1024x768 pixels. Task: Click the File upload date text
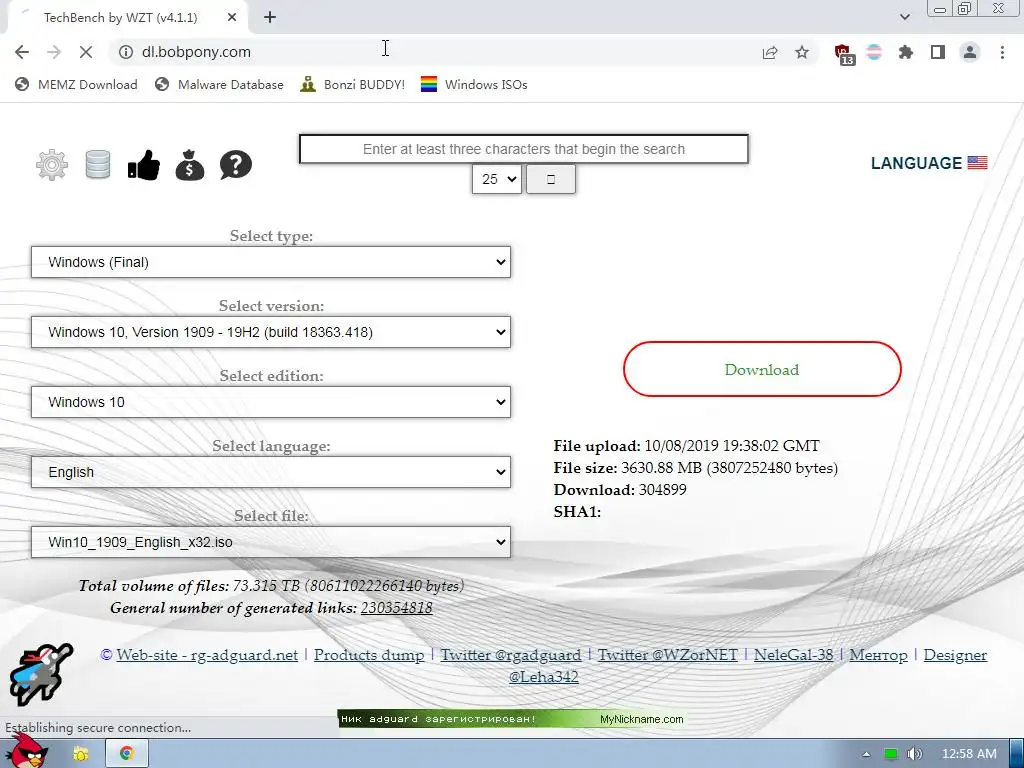pos(731,446)
